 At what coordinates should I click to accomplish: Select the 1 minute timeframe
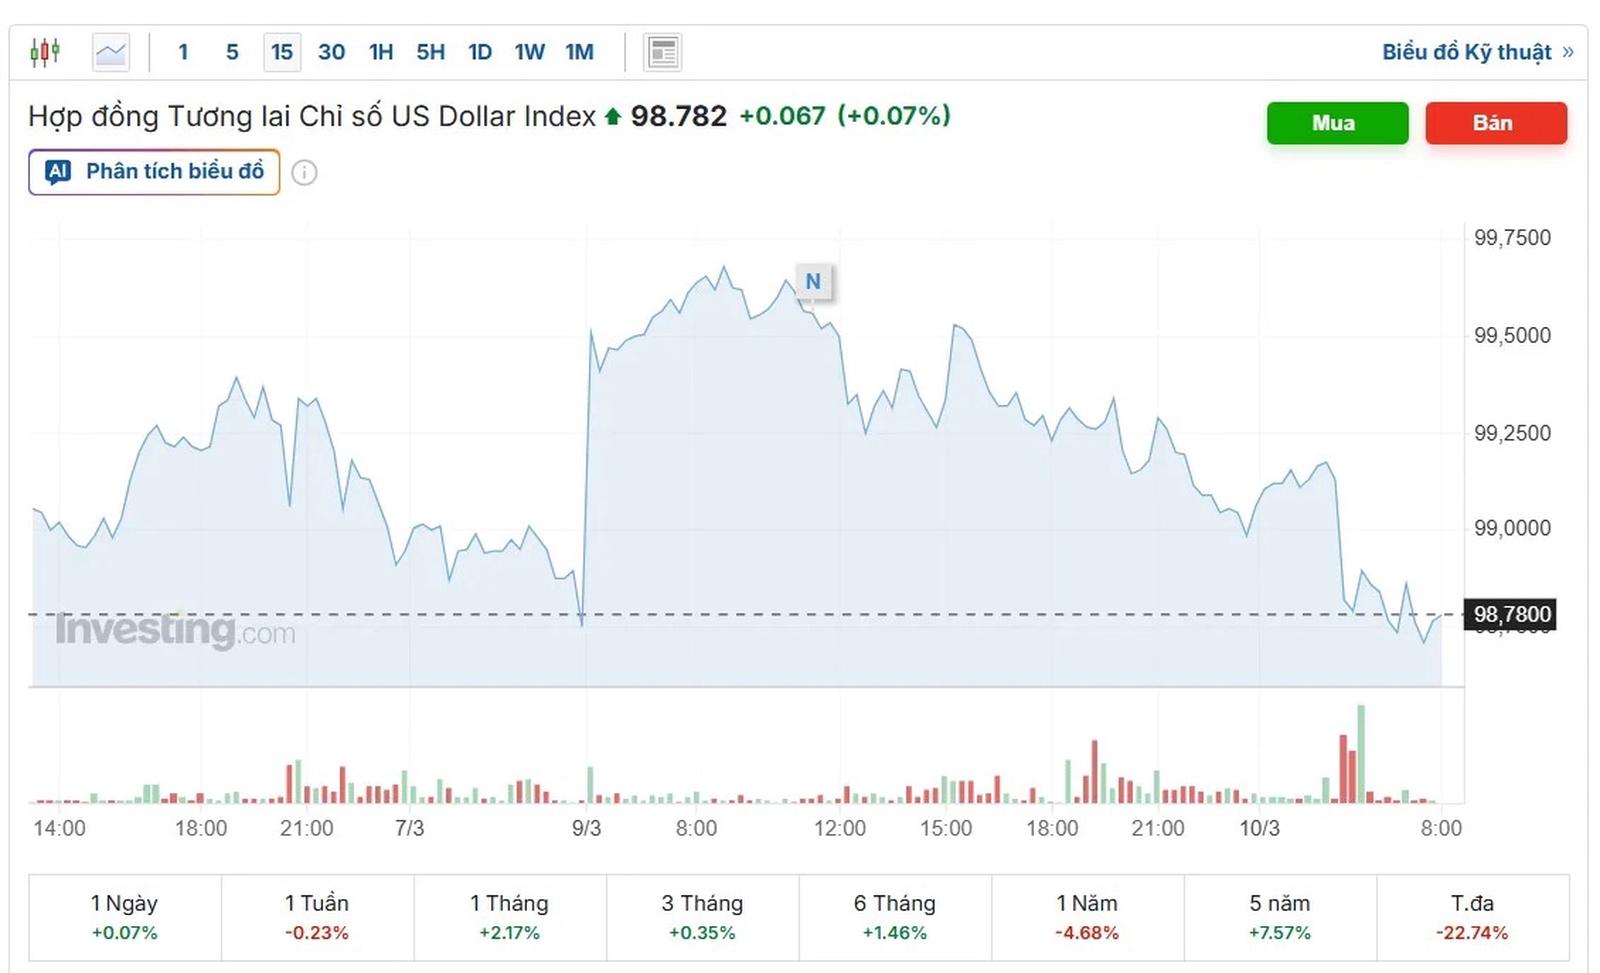(x=183, y=52)
